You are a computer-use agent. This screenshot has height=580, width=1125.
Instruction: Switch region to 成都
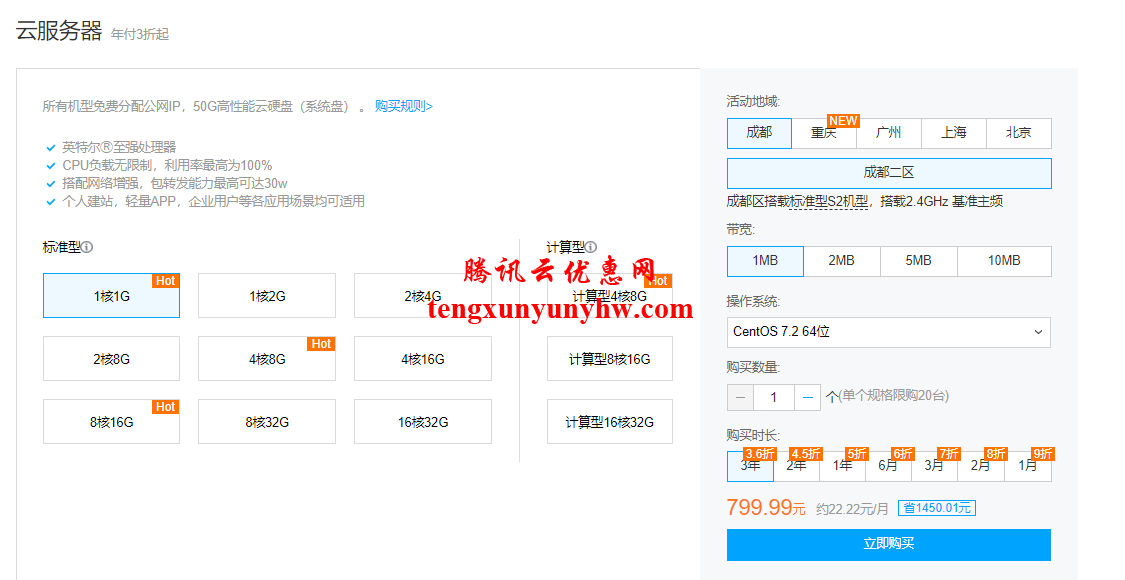[x=759, y=133]
